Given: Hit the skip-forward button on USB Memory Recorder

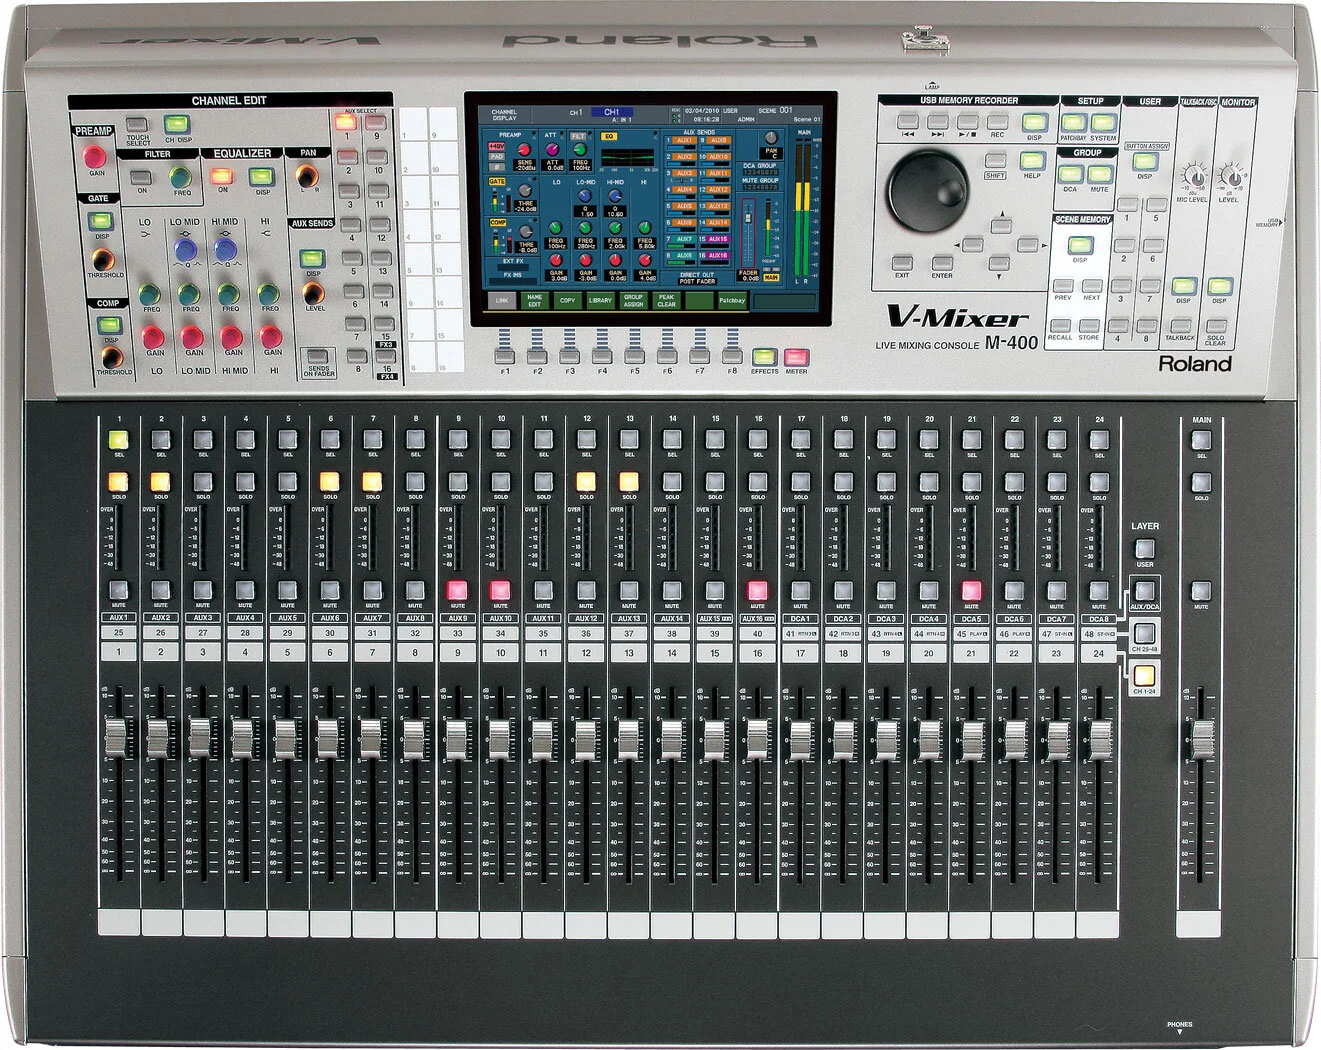Looking at the screenshot, I should pos(937,122).
